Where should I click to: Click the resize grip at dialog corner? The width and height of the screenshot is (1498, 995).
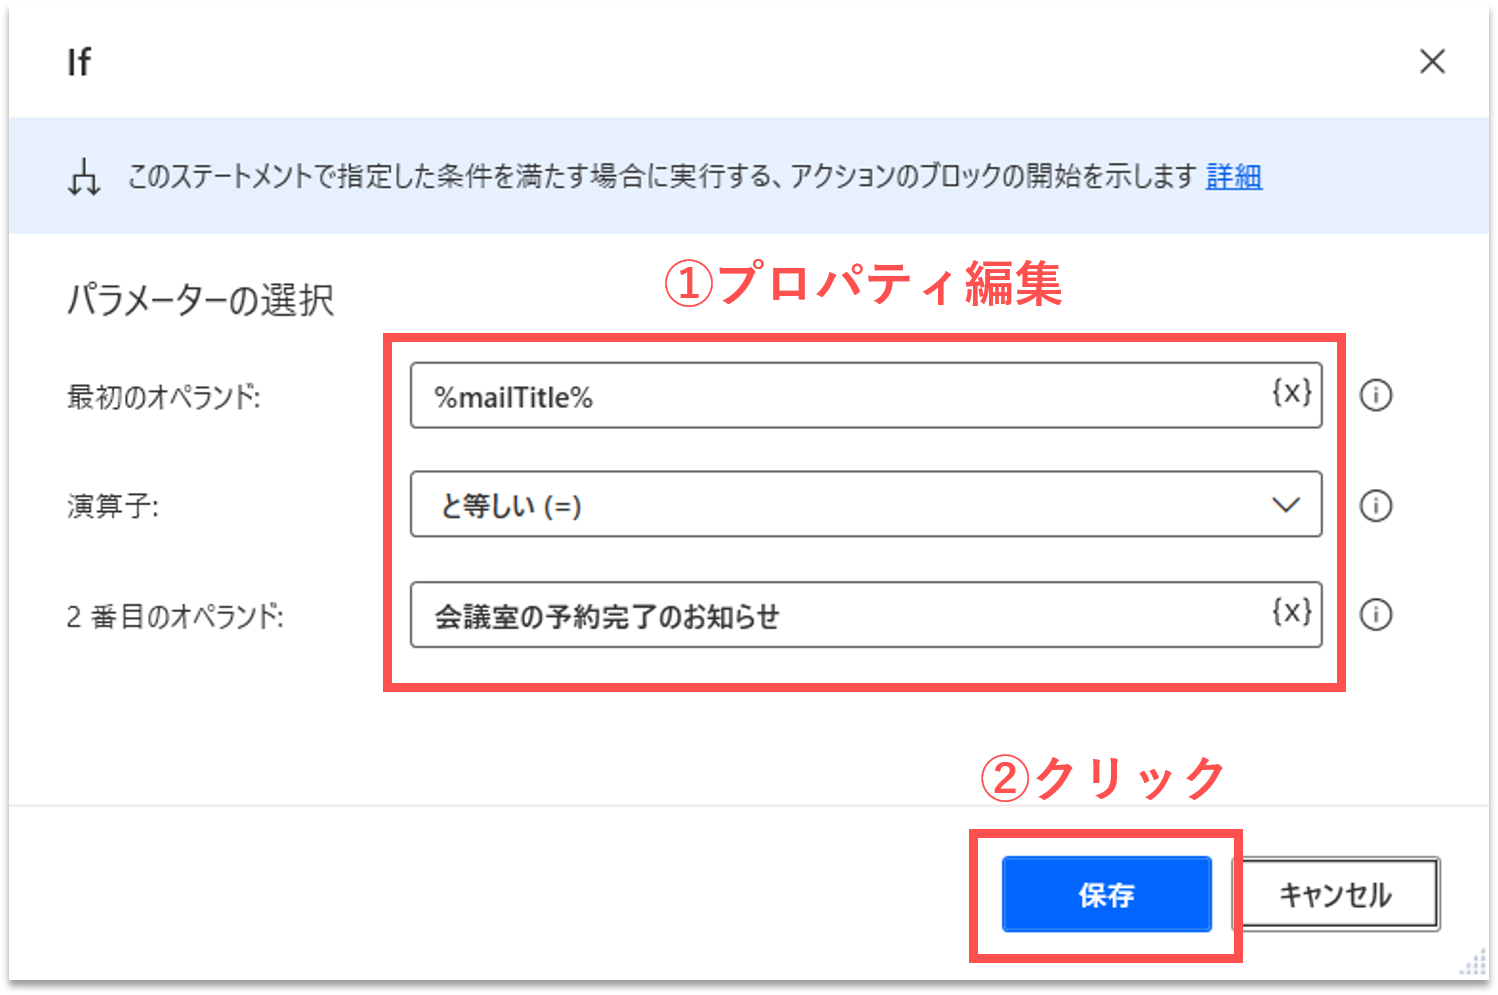point(1473,963)
